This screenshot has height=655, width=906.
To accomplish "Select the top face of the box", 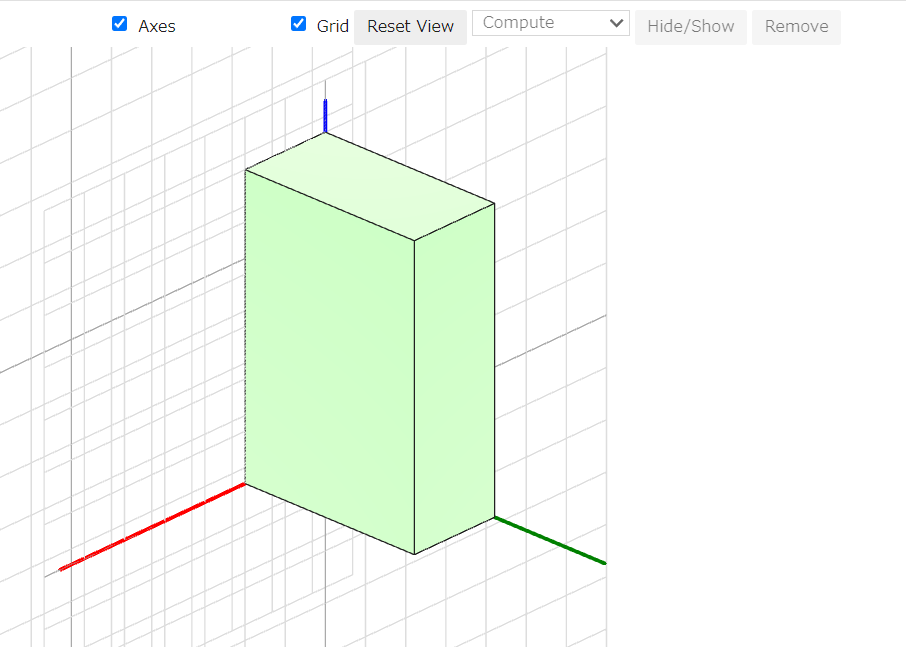I will 370,186.
